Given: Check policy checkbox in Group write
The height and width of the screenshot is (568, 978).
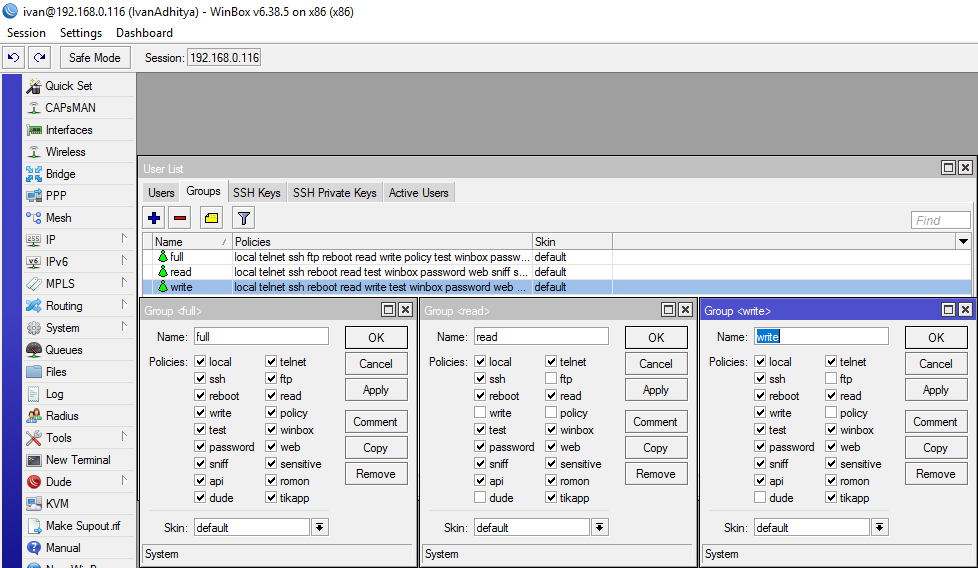Looking at the screenshot, I should click(x=831, y=413).
